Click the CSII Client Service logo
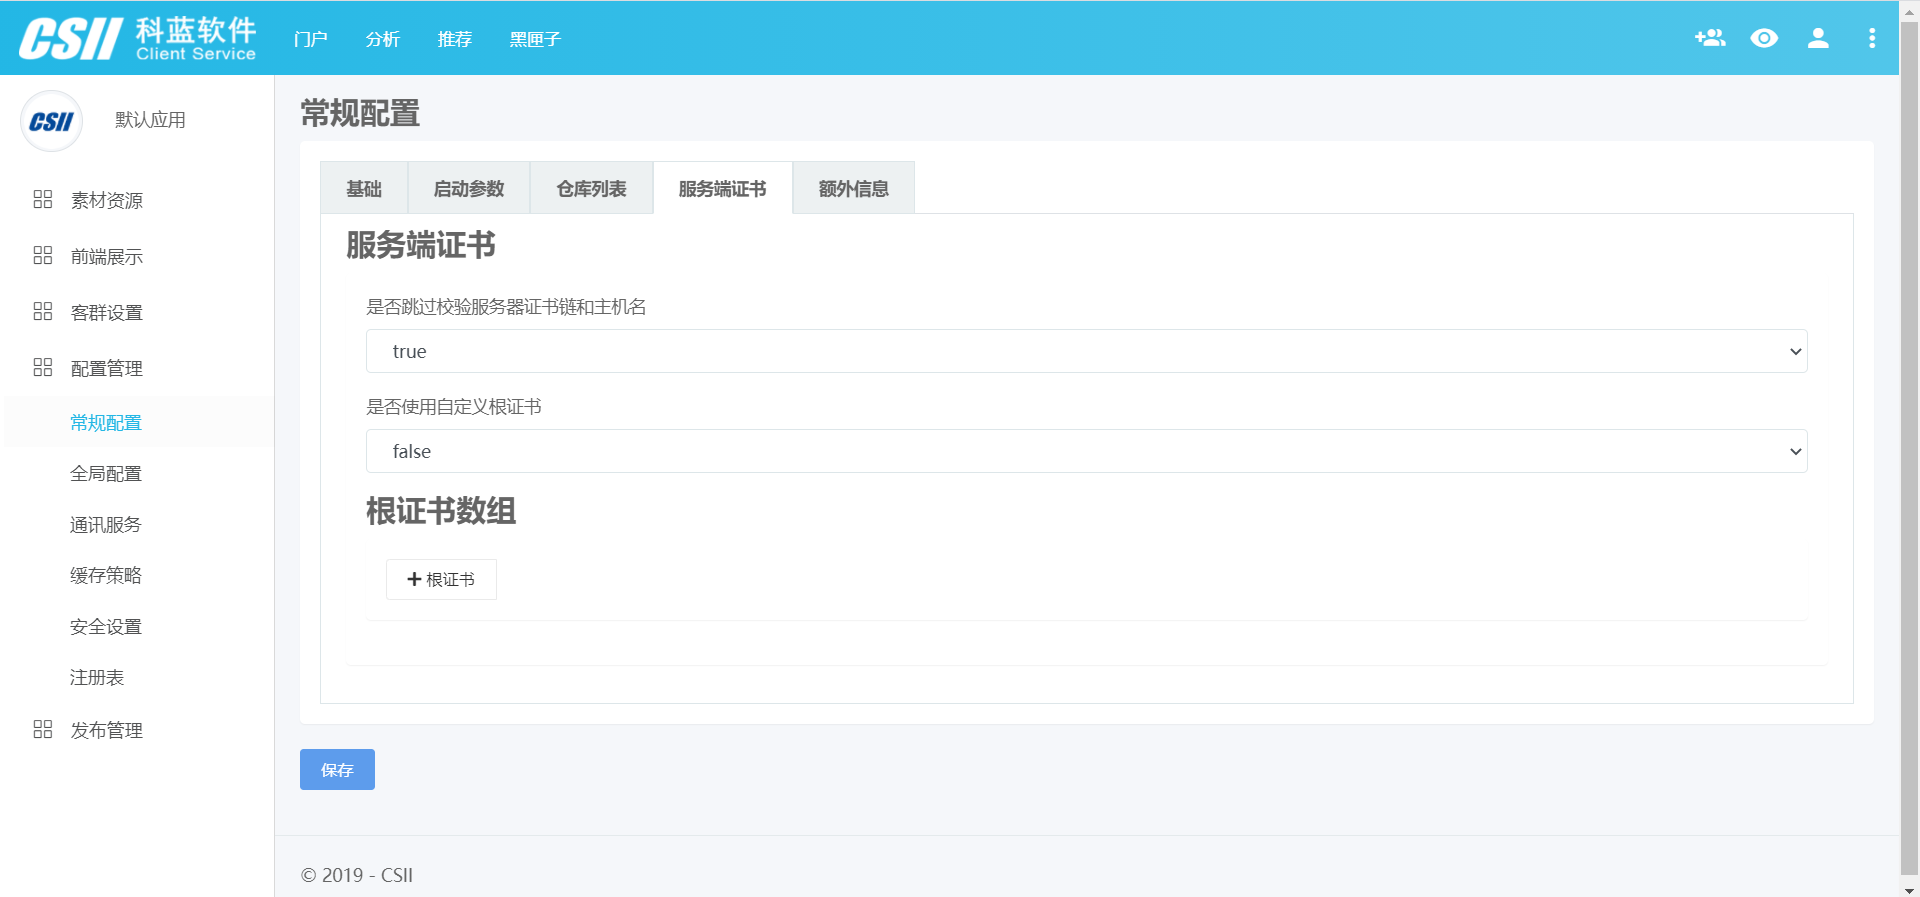The height and width of the screenshot is (897, 1920). pyautogui.click(x=138, y=38)
